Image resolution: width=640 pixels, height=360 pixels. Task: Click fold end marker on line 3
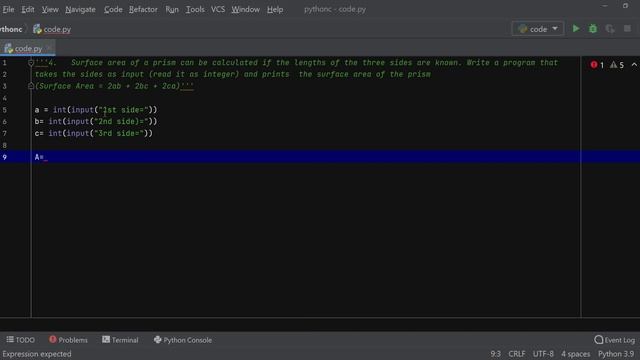[31, 86]
